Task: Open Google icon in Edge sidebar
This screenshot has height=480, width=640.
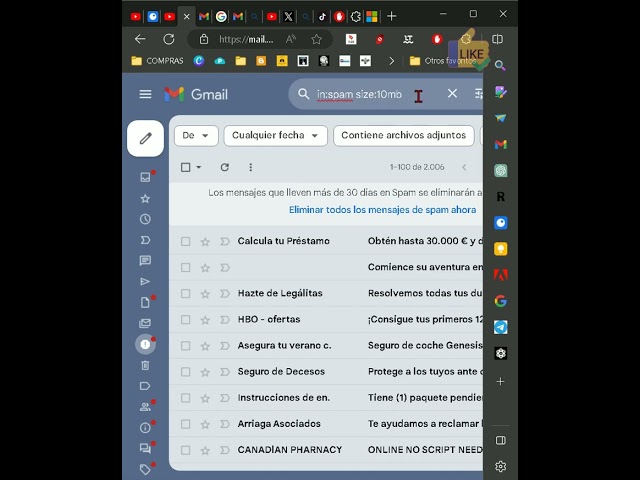Action: point(500,301)
